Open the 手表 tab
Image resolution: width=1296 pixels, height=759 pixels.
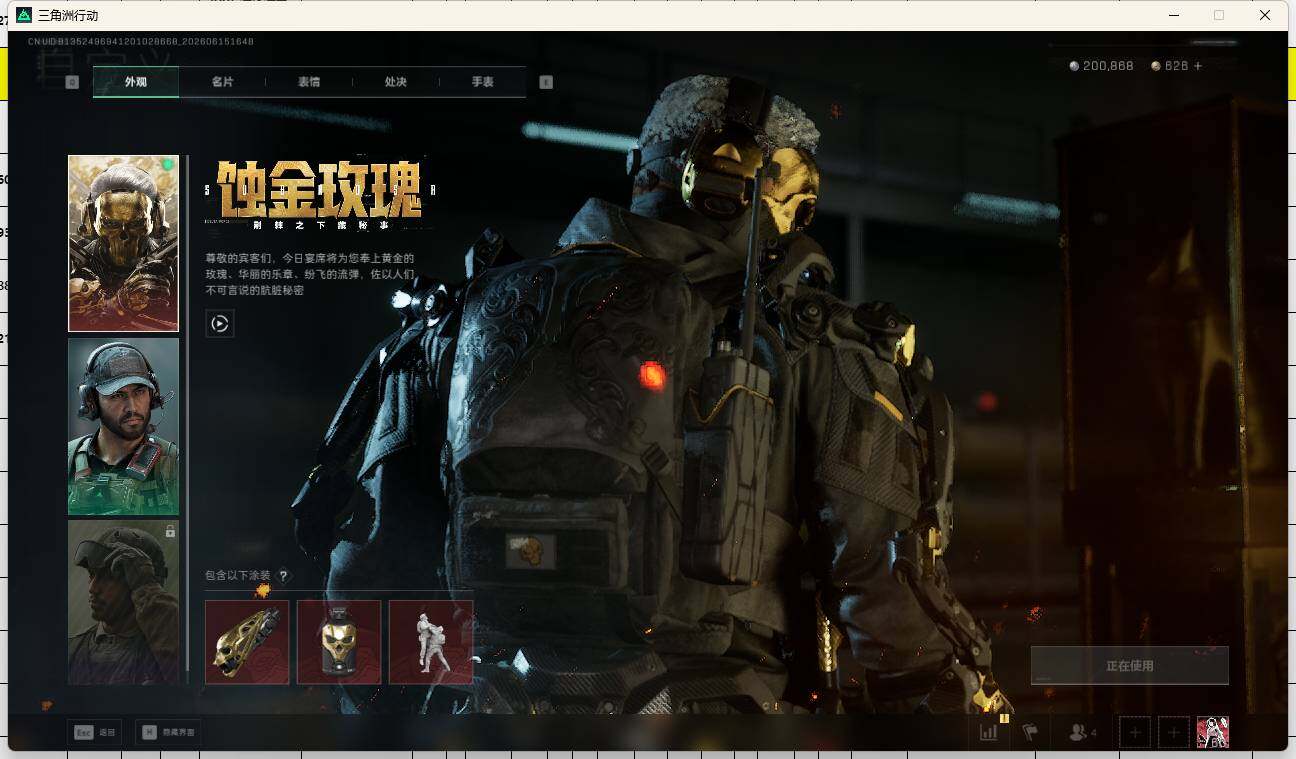pos(482,82)
